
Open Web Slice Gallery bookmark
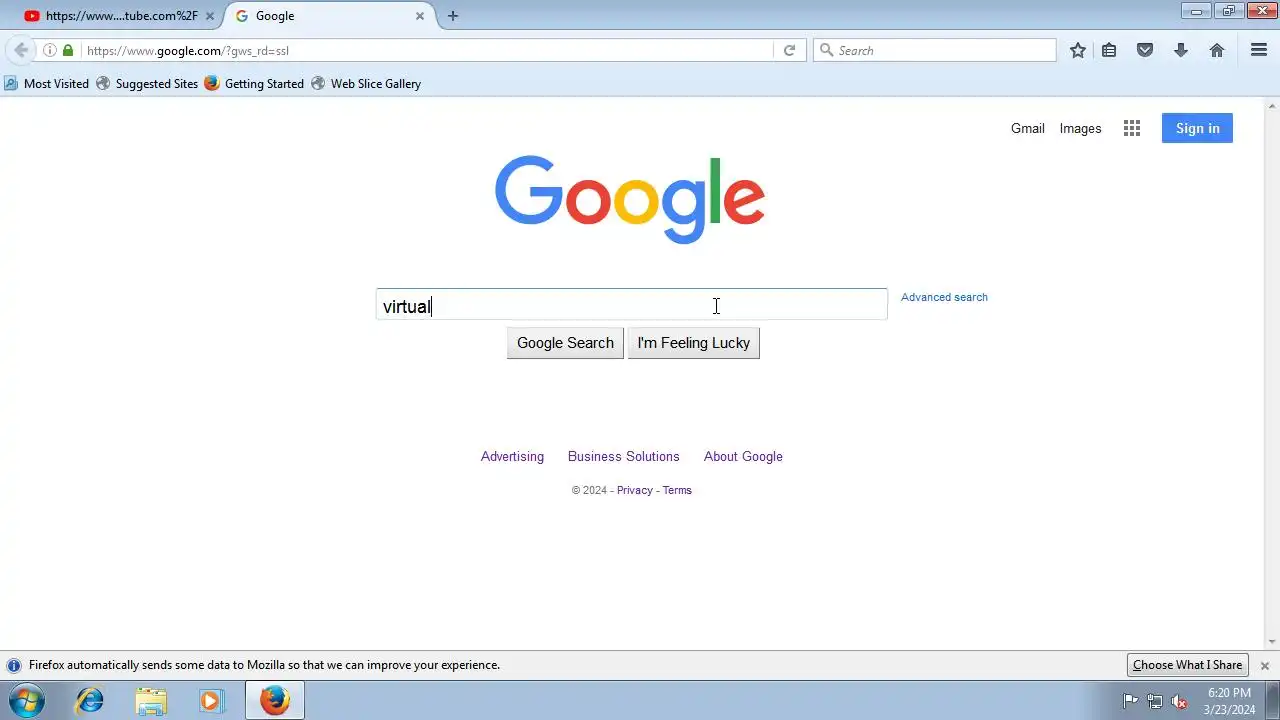(366, 84)
